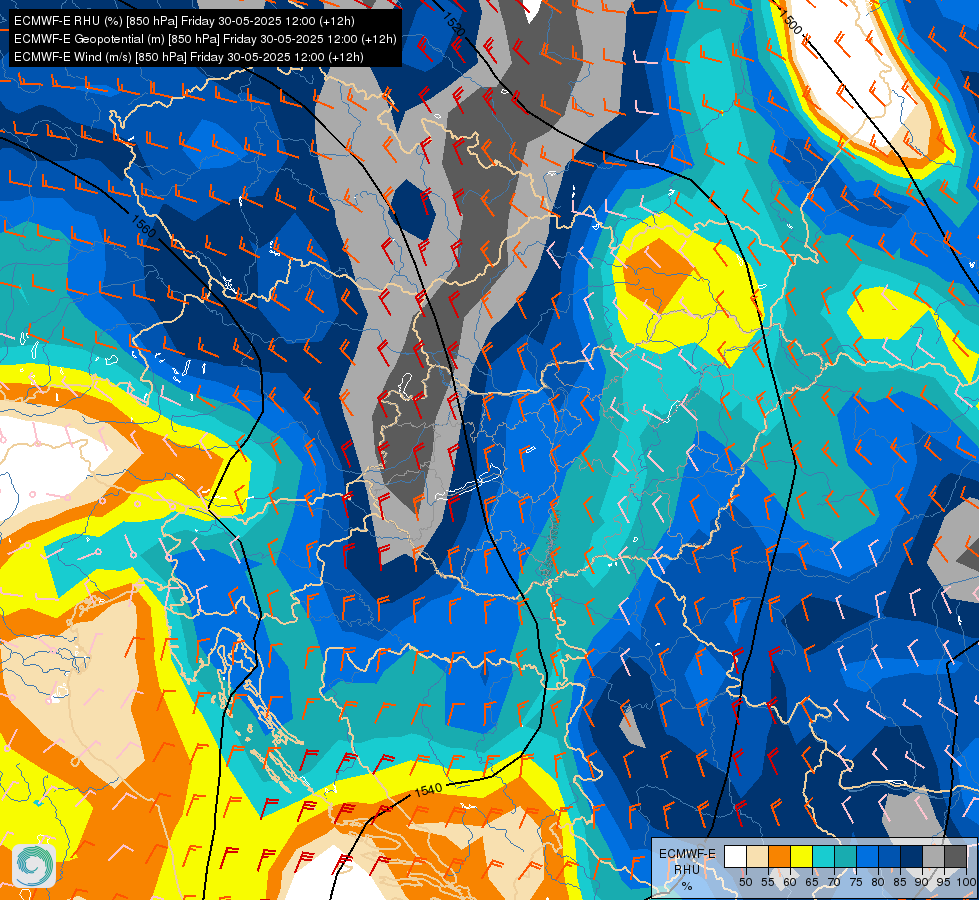Click the medium blue 80–85% legend swatch
The height and width of the screenshot is (900, 979).
890,856
